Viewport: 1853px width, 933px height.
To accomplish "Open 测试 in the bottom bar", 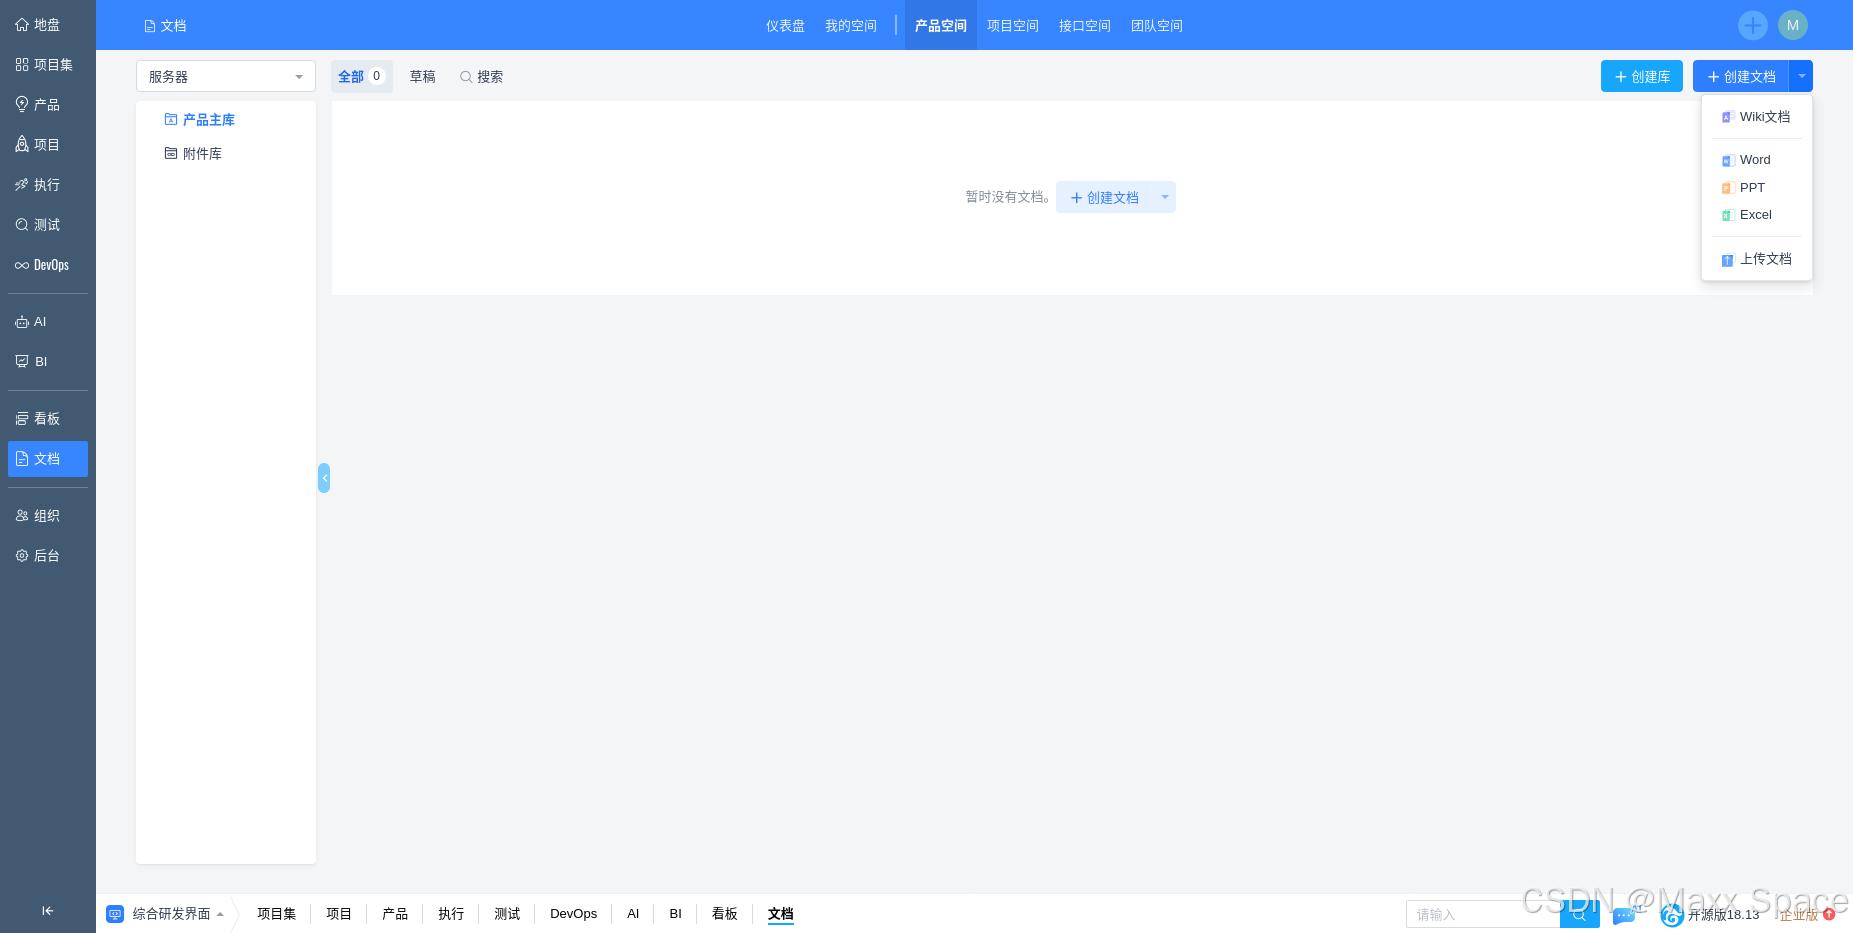I will (x=507, y=914).
